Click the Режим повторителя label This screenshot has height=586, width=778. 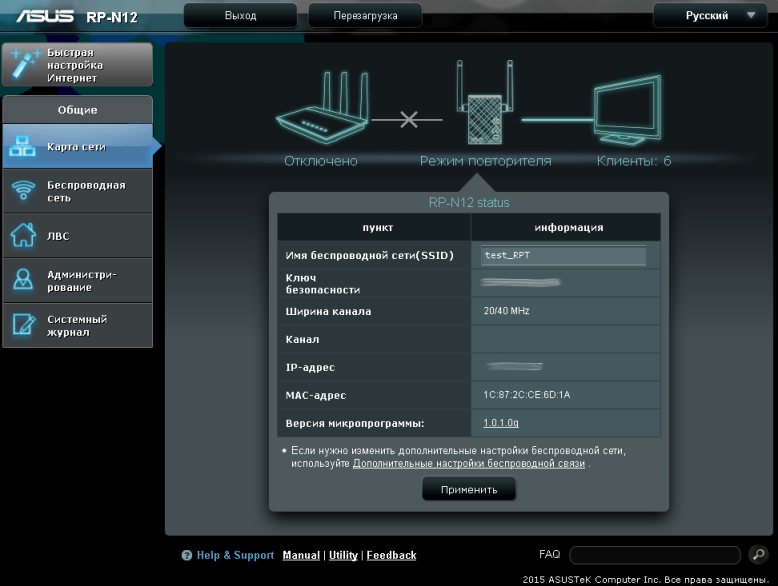(485, 161)
